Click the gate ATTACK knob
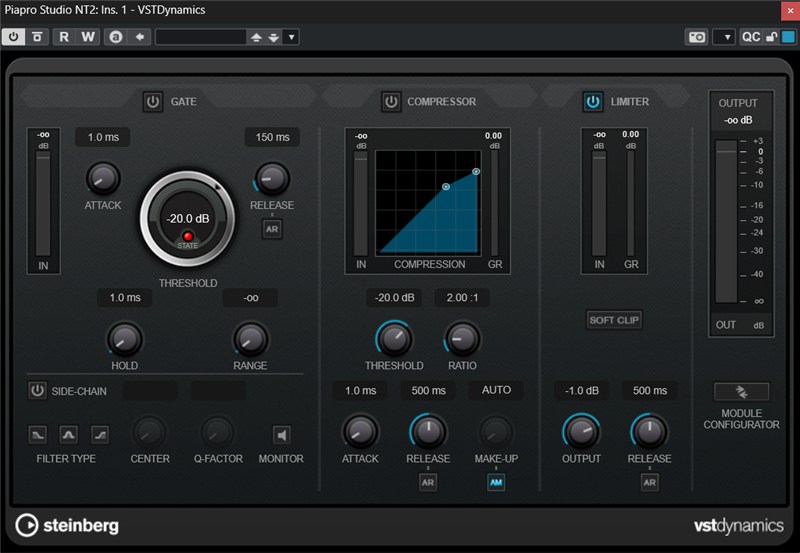 pyautogui.click(x=103, y=178)
